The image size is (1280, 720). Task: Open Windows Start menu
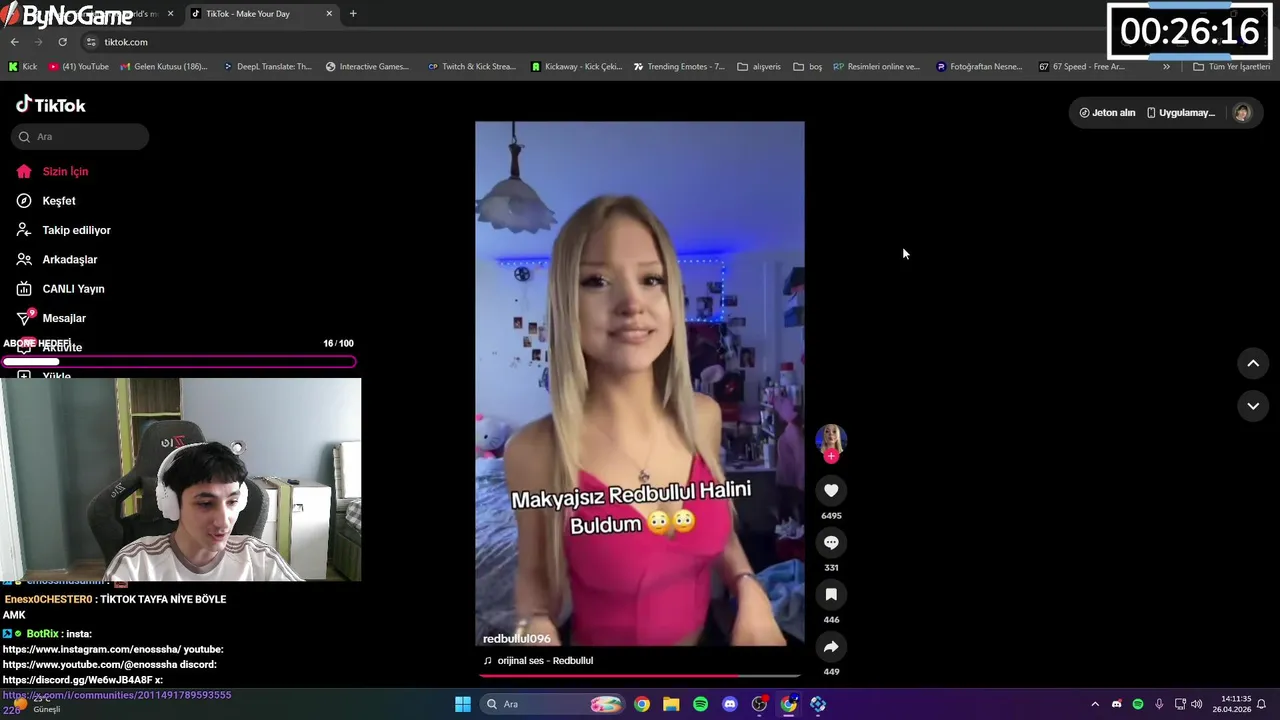coord(463,704)
